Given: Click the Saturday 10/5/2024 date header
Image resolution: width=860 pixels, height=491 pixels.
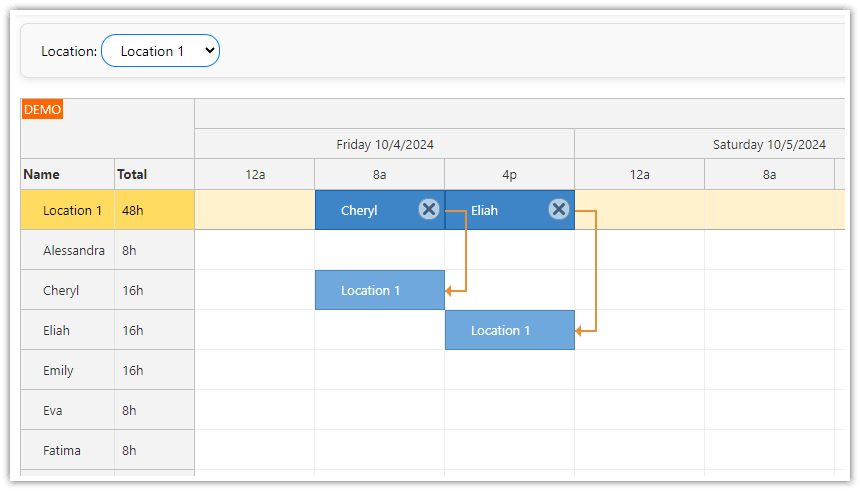Looking at the screenshot, I should point(769,144).
